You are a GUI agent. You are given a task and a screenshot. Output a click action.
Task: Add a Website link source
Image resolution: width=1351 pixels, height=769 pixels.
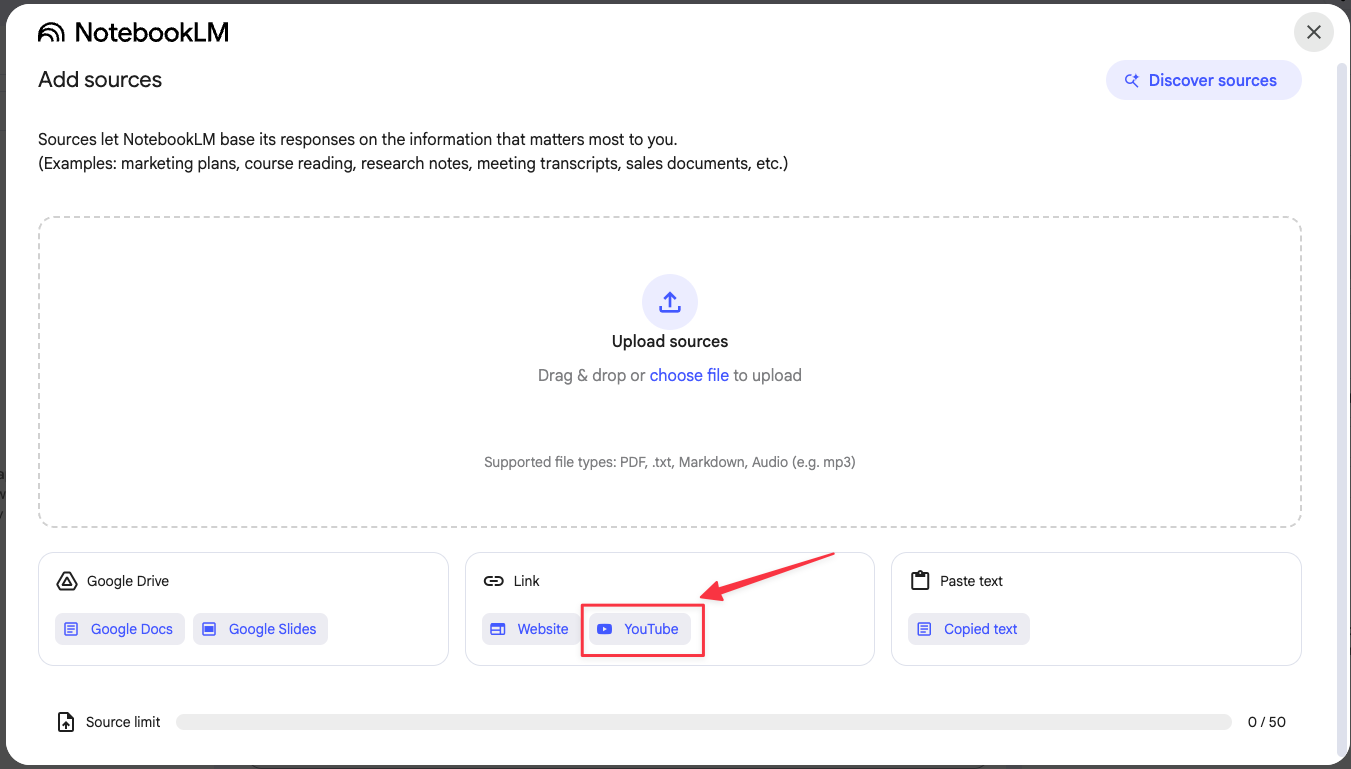click(531, 629)
